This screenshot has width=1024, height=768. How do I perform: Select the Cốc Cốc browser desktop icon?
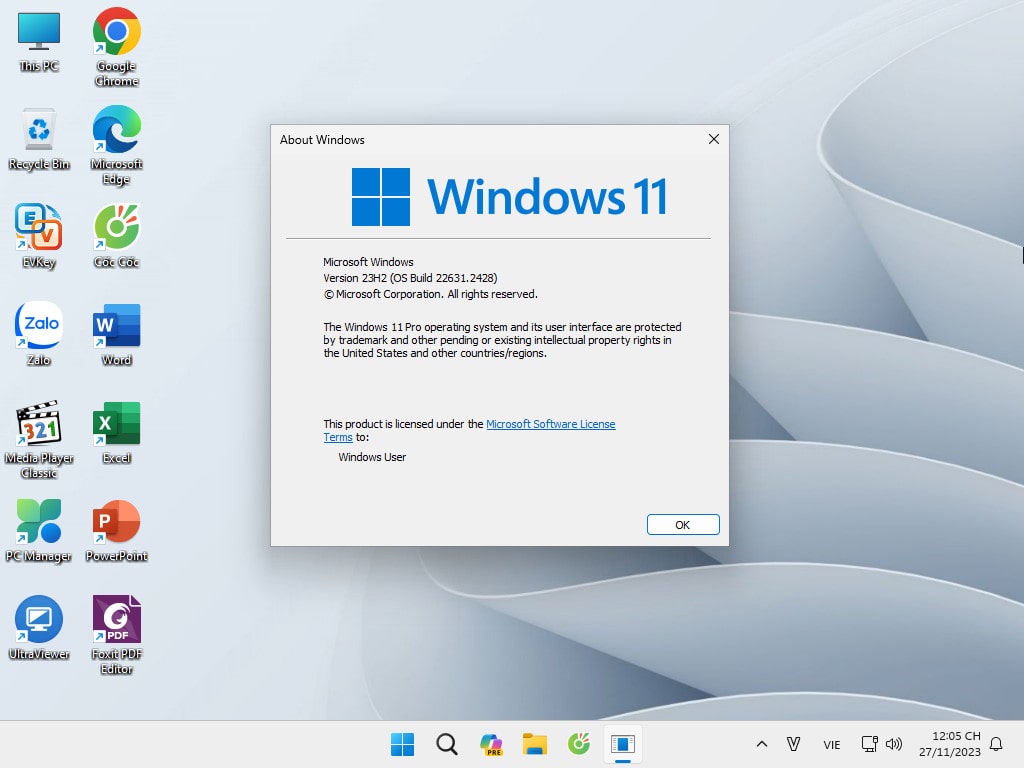pos(116,228)
